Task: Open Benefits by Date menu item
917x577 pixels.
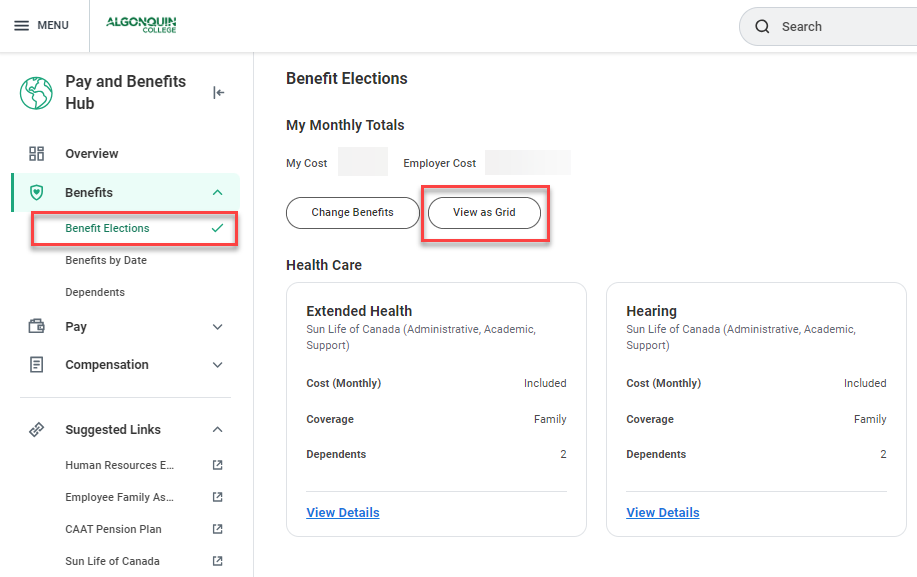Action: 106,260
